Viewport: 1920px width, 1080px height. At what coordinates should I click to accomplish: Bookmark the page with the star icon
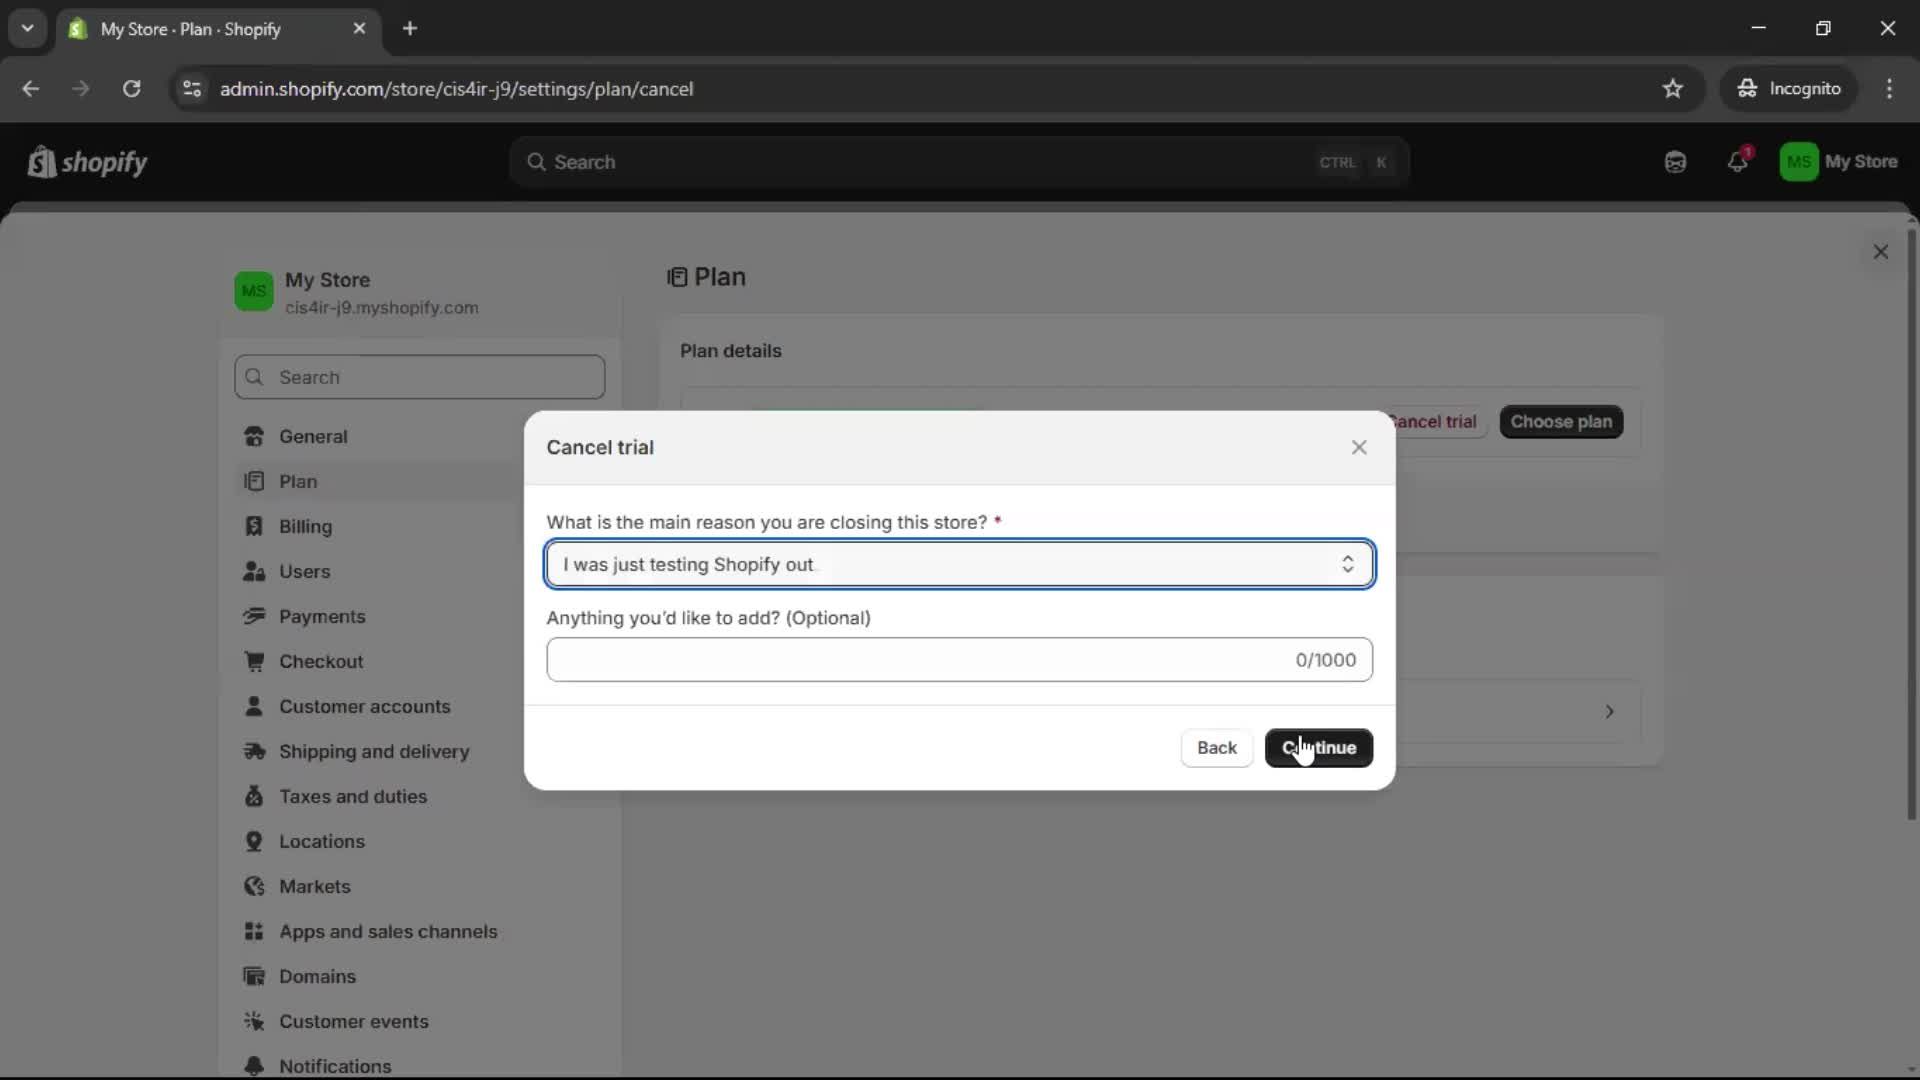(x=1673, y=88)
